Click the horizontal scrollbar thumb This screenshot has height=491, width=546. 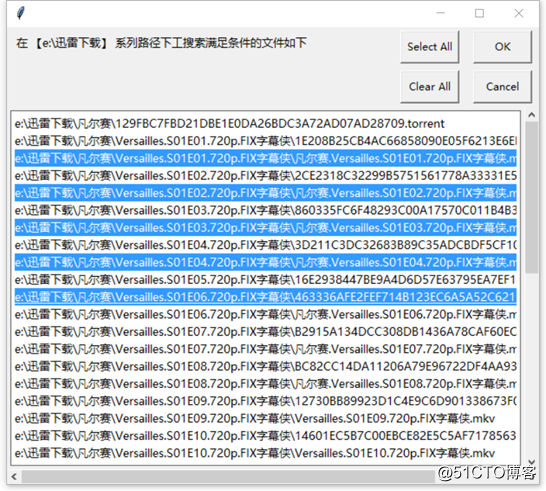[x=228, y=476]
